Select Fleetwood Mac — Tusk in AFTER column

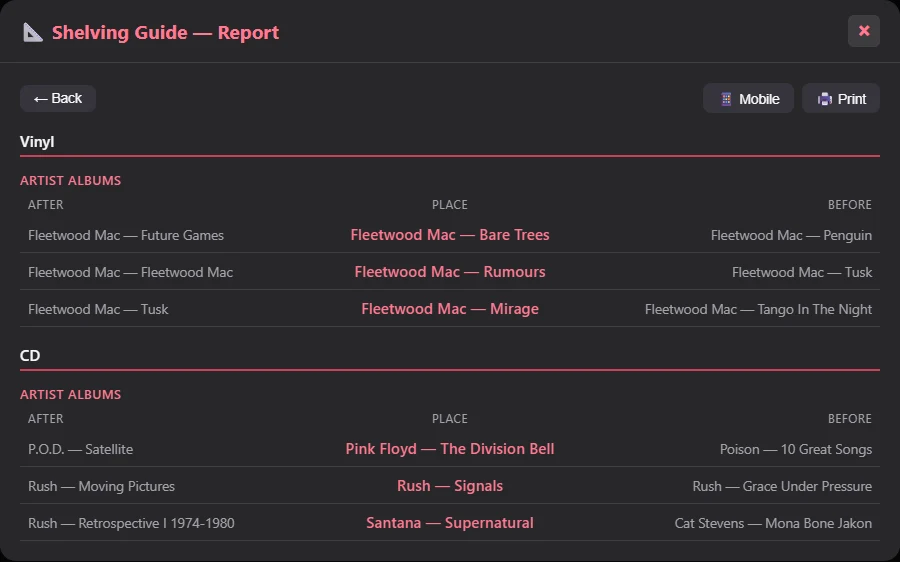point(98,309)
